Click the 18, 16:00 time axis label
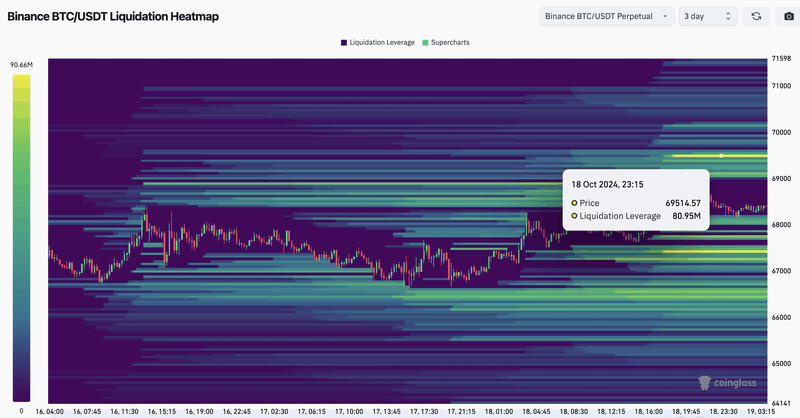 click(x=649, y=411)
